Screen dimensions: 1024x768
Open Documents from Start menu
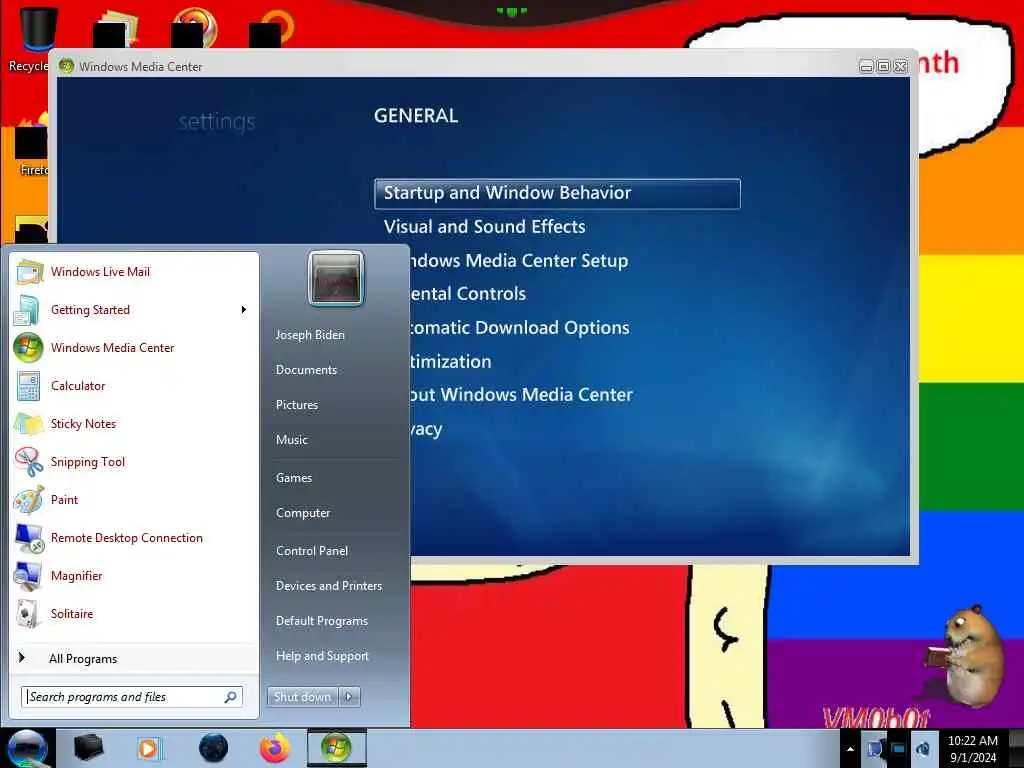[306, 370]
